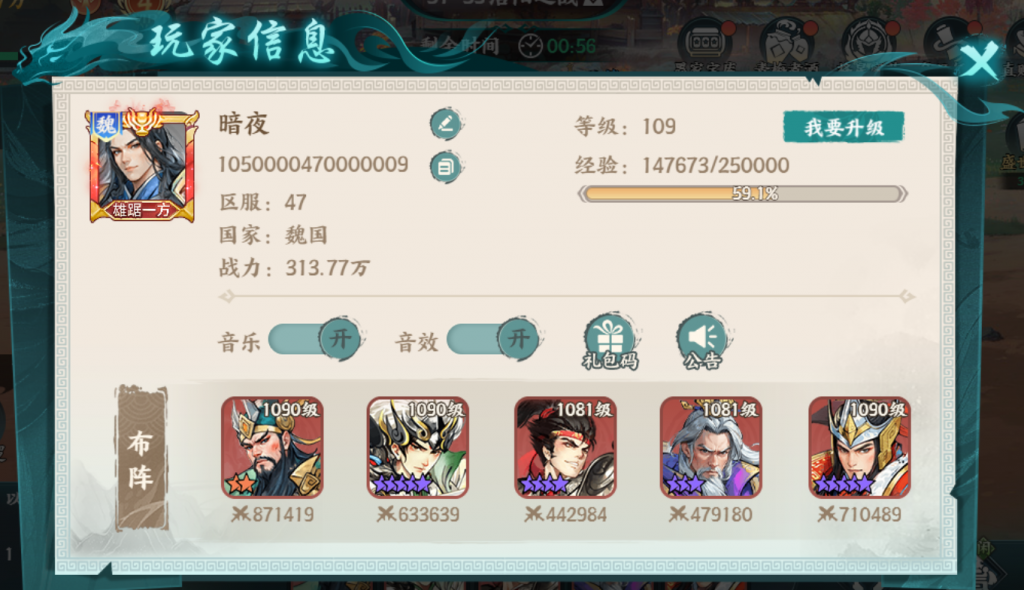This screenshot has width=1024, height=590.
Task: Click the 我要升级 level up button
Action: point(844,127)
